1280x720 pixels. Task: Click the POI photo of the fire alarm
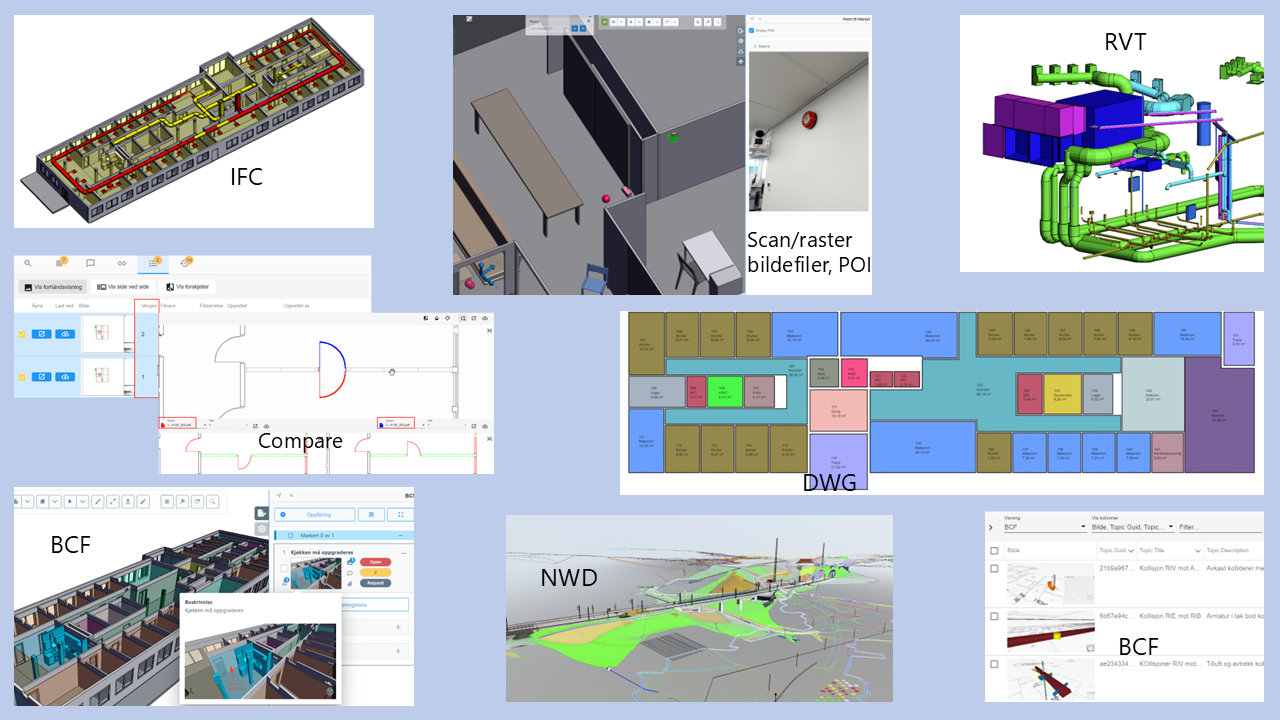pyautogui.click(x=808, y=131)
